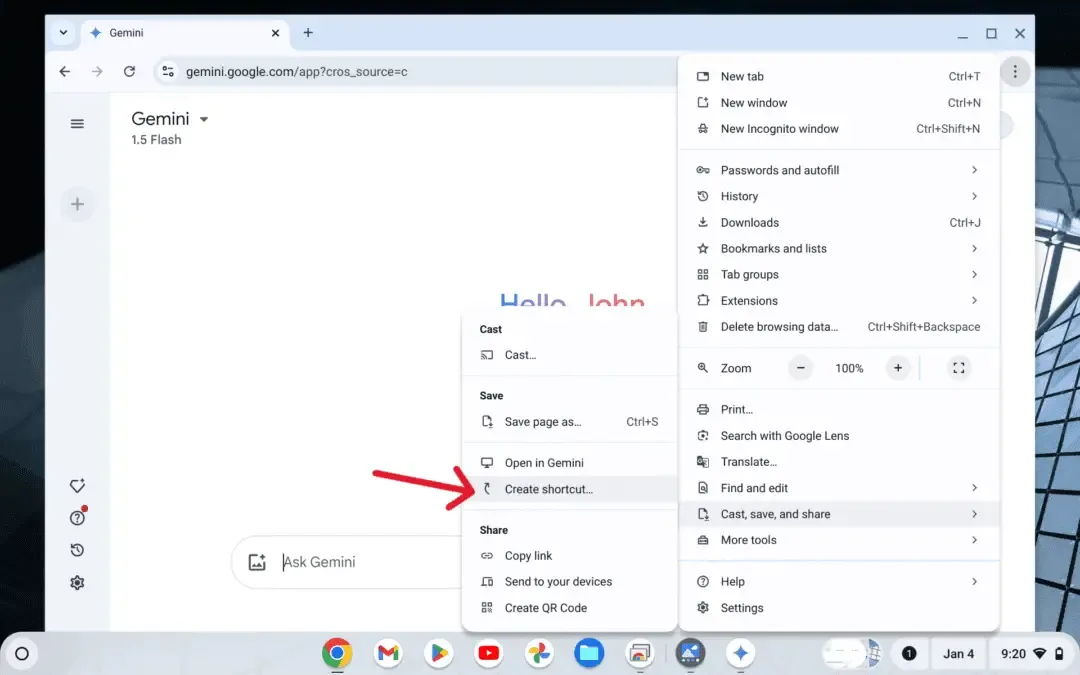The height and width of the screenshot is (675, 1080).
Task: Open site information icon in address bar
Action: [167, 72]
